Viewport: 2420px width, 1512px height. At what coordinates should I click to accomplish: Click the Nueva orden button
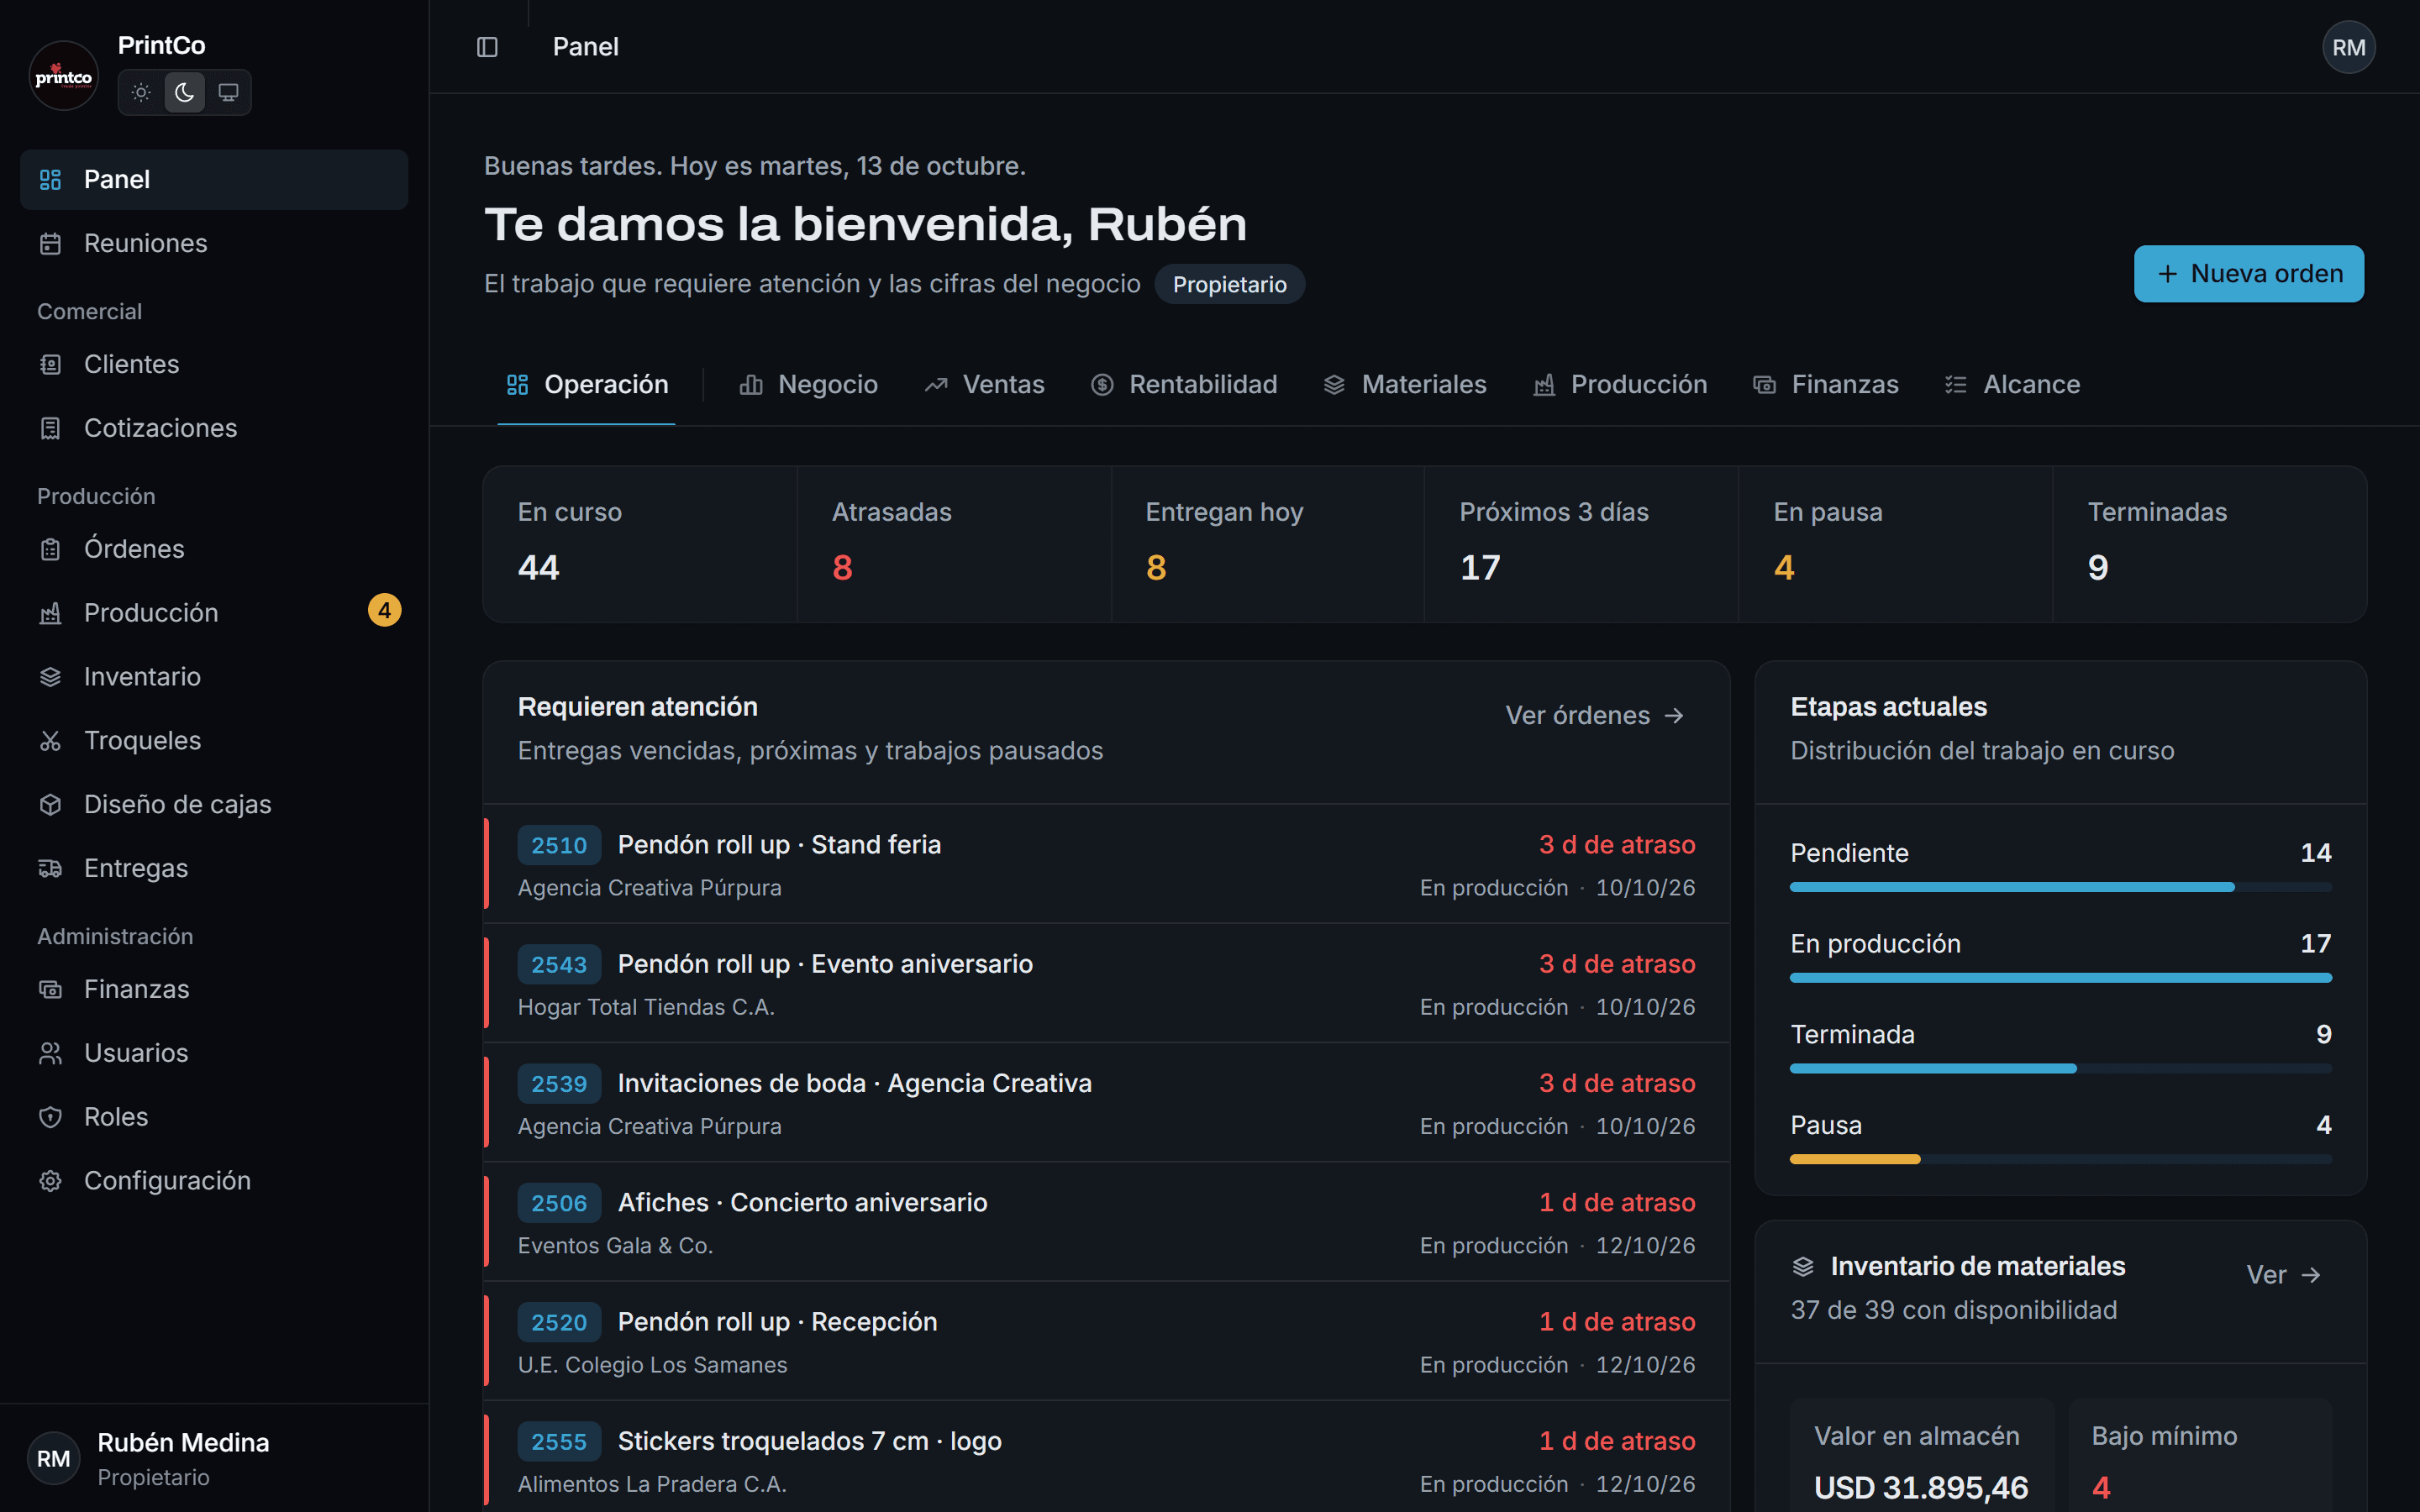pyautogui.click(x=2249, y=274)
